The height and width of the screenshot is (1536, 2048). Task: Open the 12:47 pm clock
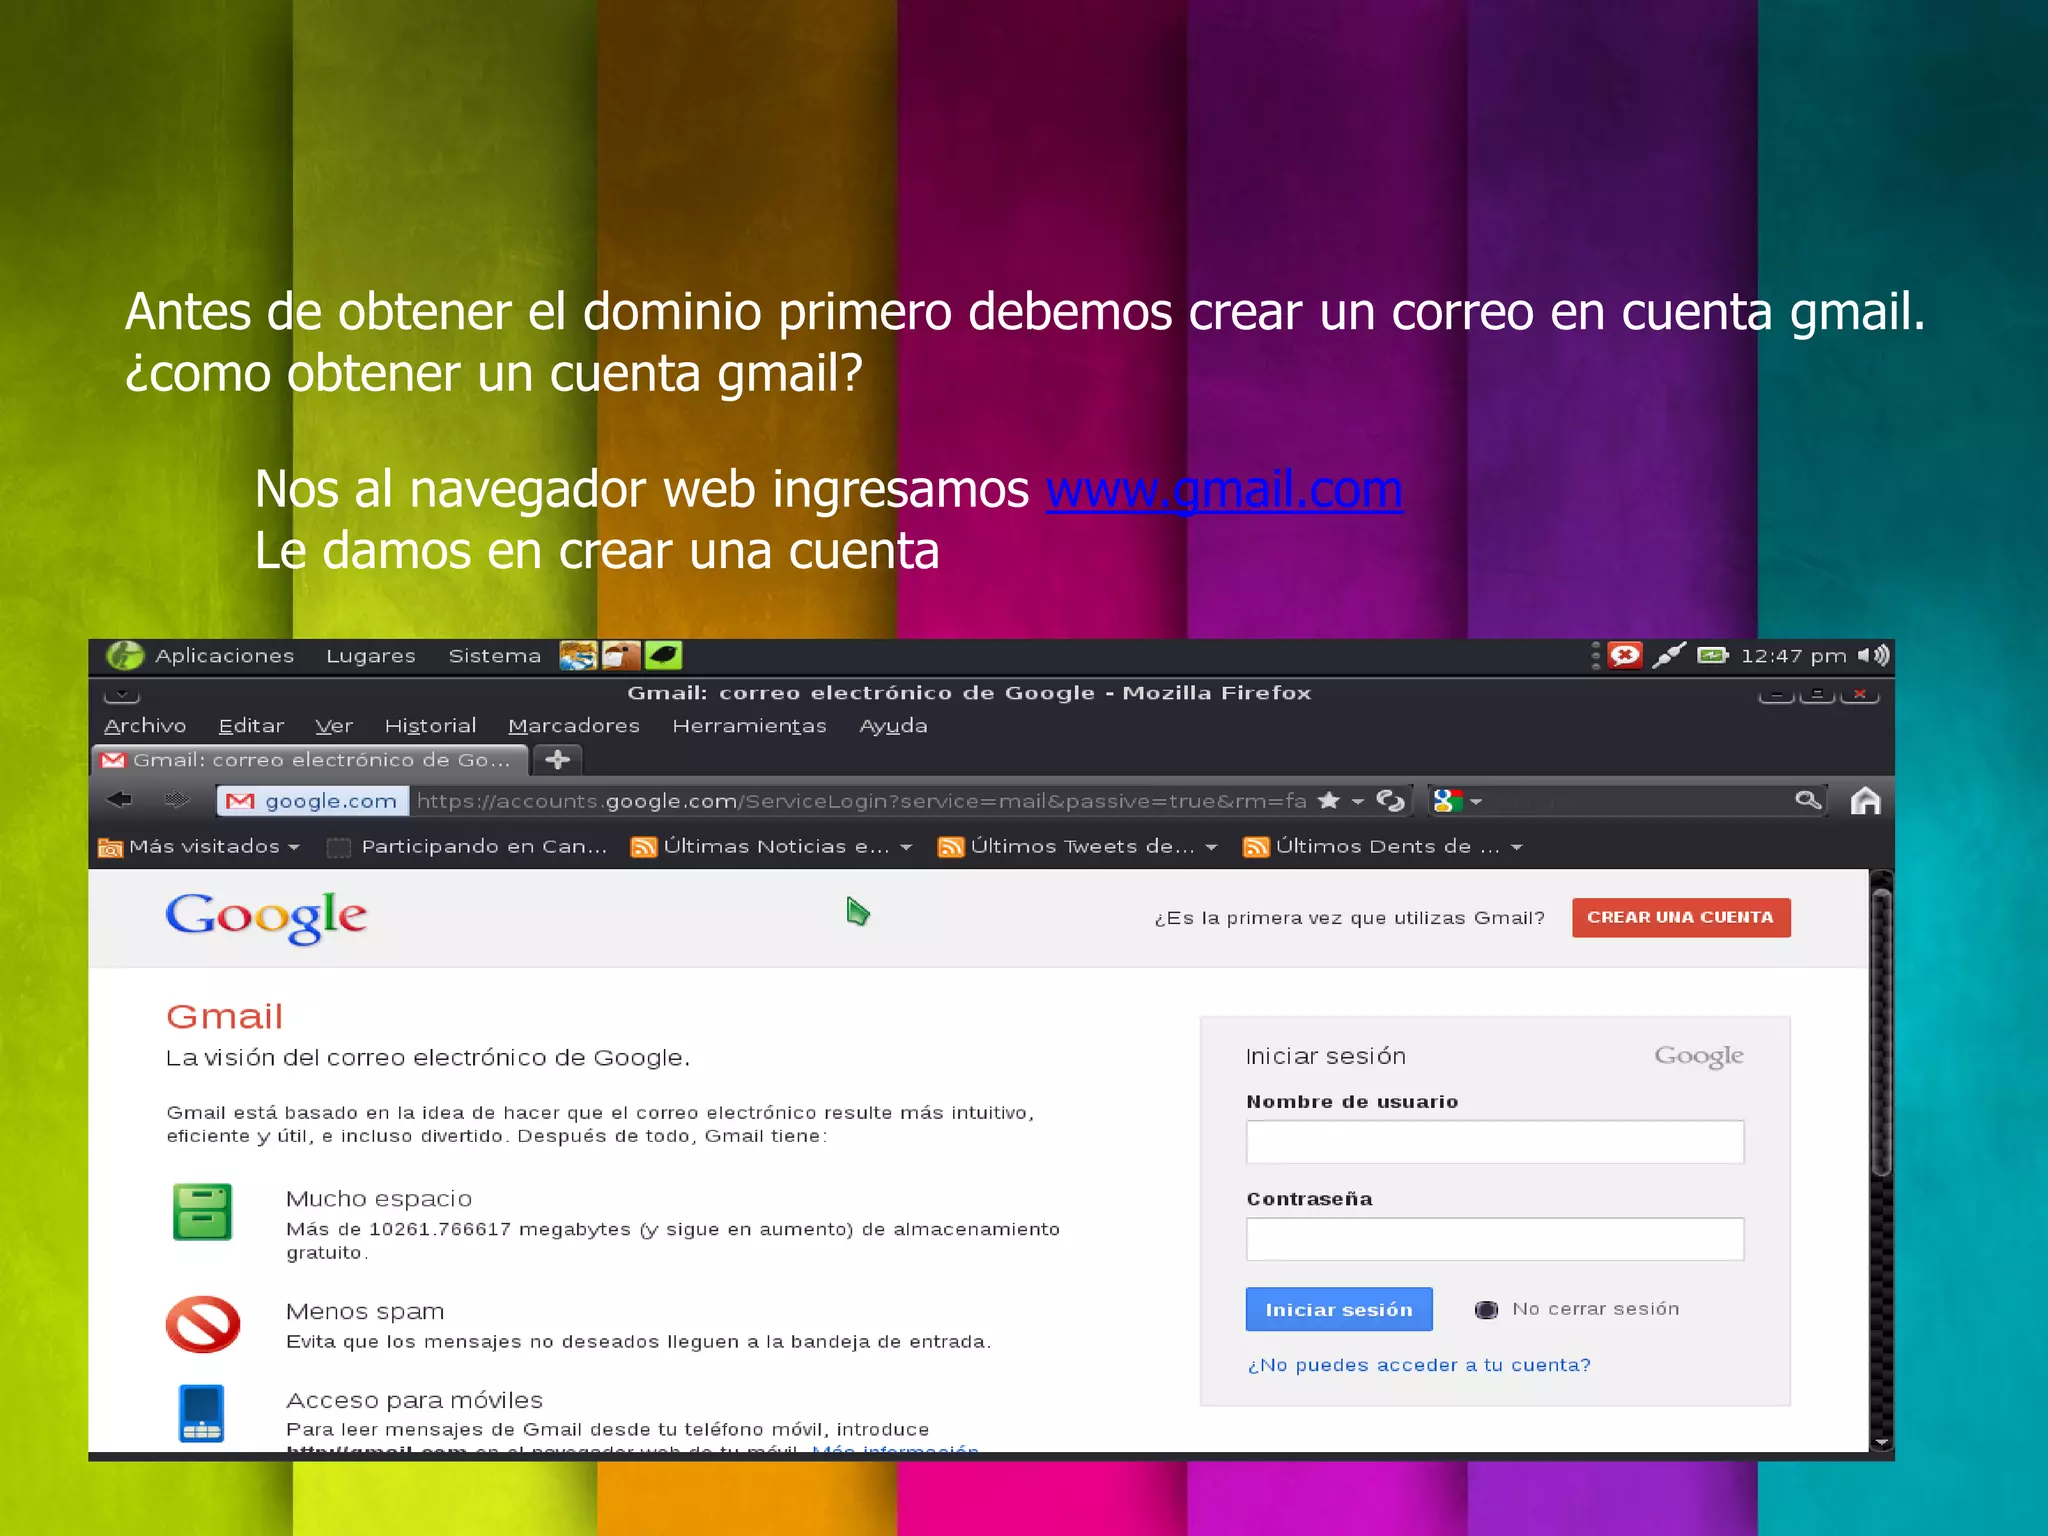click(1794, 656)
